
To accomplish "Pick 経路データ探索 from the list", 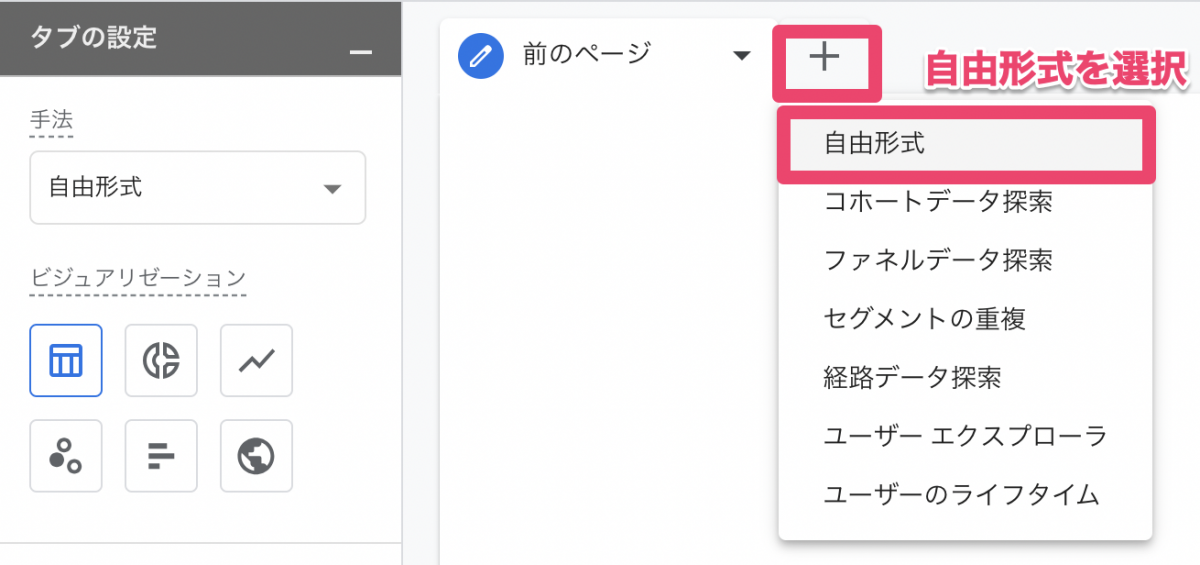I will [912, 377].
